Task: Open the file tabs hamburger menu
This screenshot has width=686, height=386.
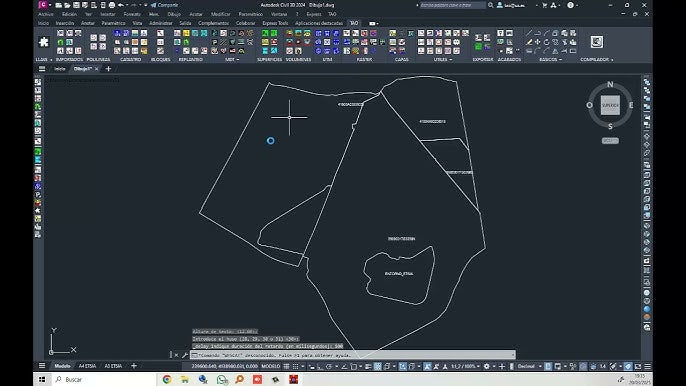Action: [x=42, y=69]
